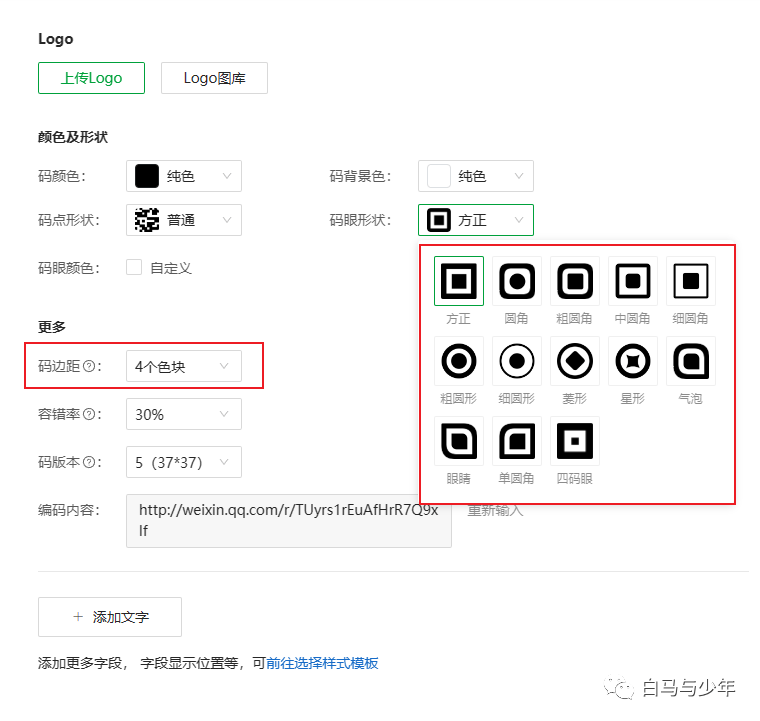The height and width of the screenshot is (721, 760).
Task: Pick the 菱形 diamond eye shape
Action: (x=575, y=361)
